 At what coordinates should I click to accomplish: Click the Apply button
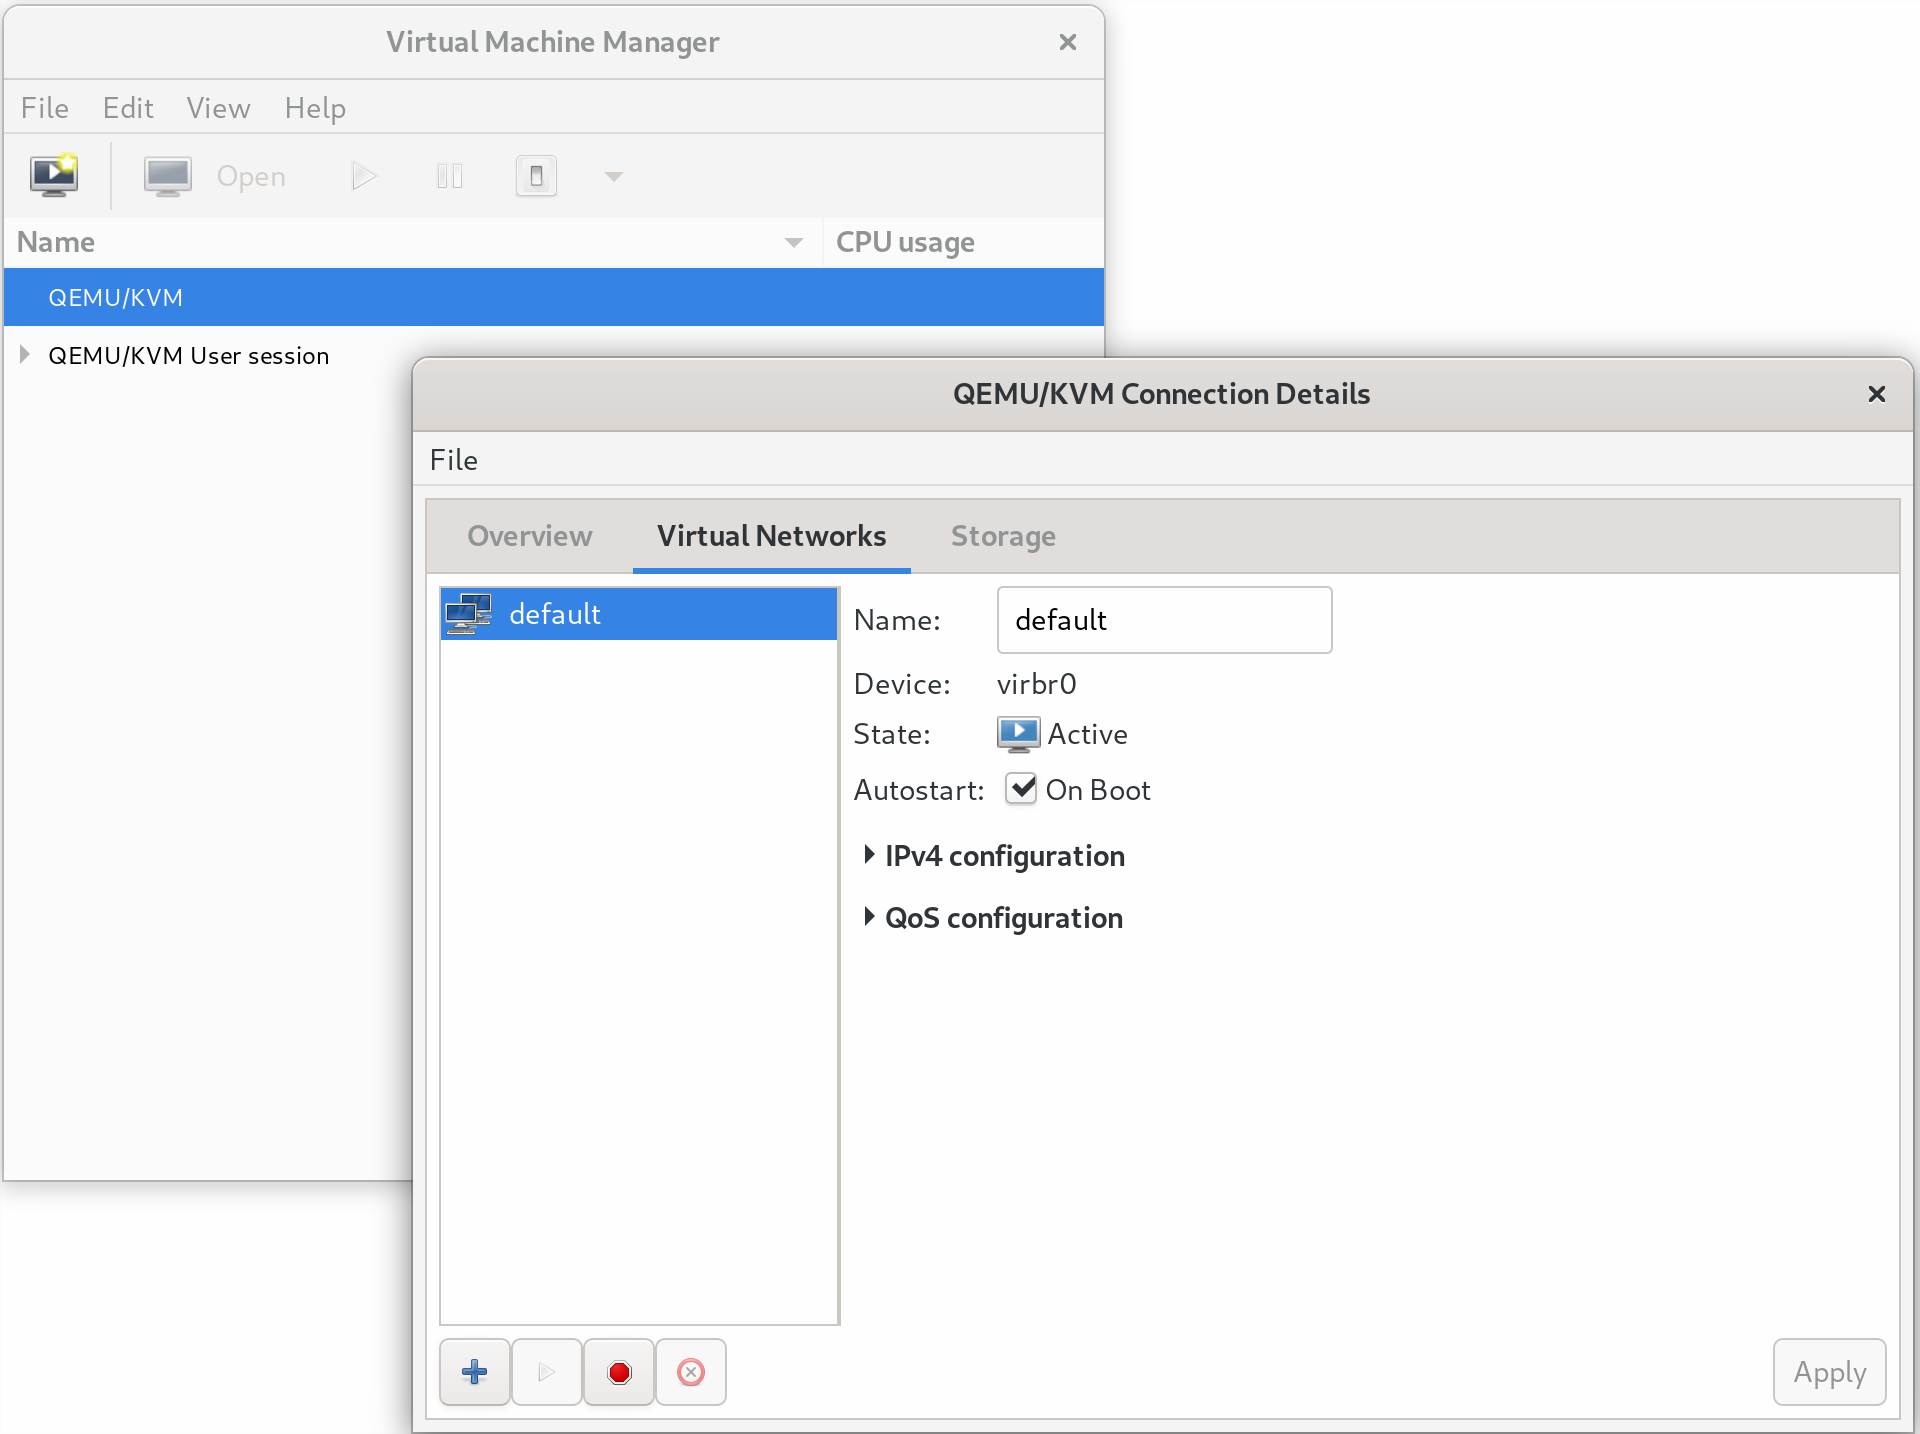(x=1829, y=1372)
